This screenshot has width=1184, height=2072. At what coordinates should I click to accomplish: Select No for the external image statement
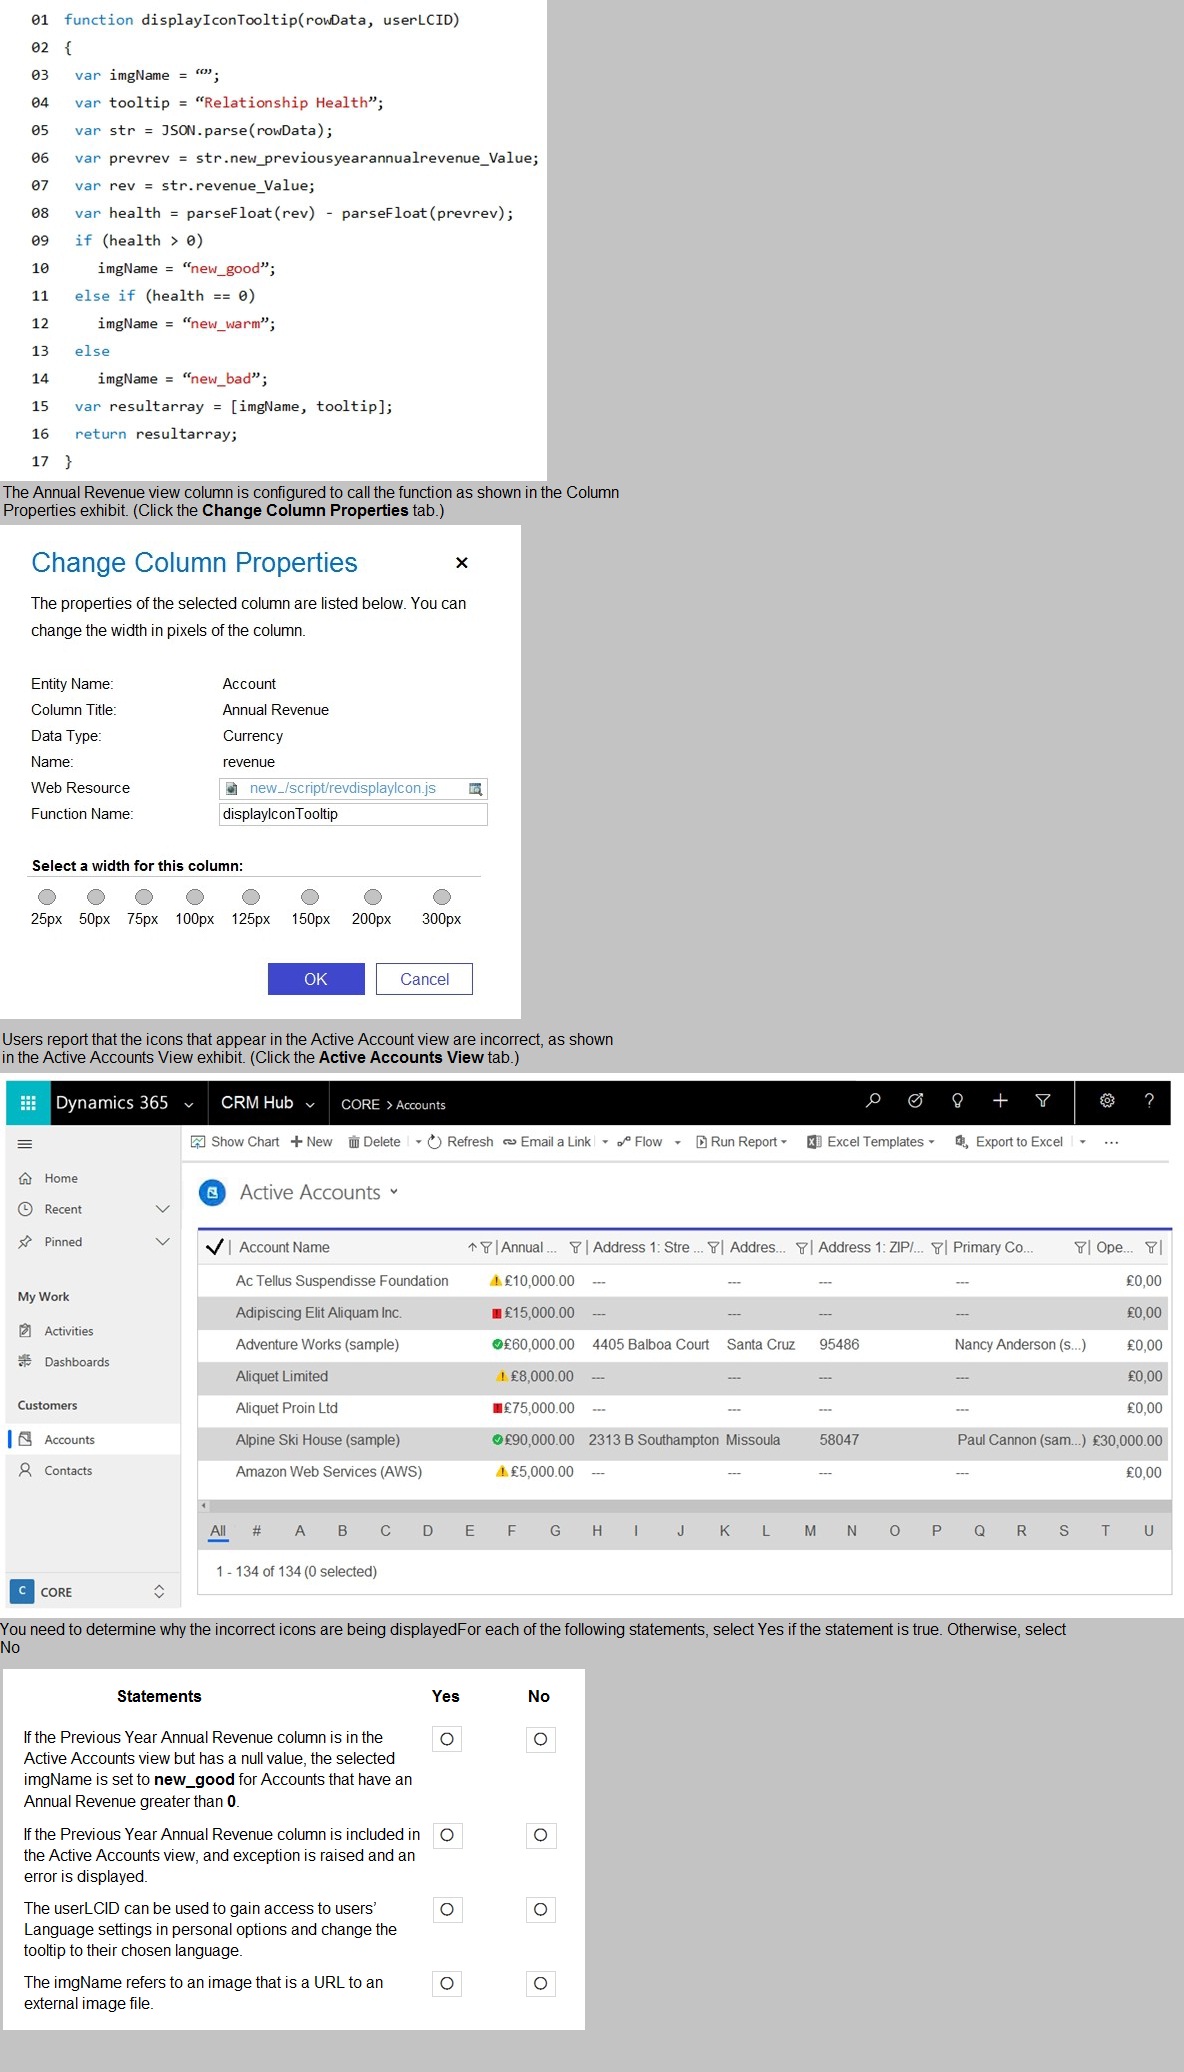pyautogui.click(x=540, y=1983)
